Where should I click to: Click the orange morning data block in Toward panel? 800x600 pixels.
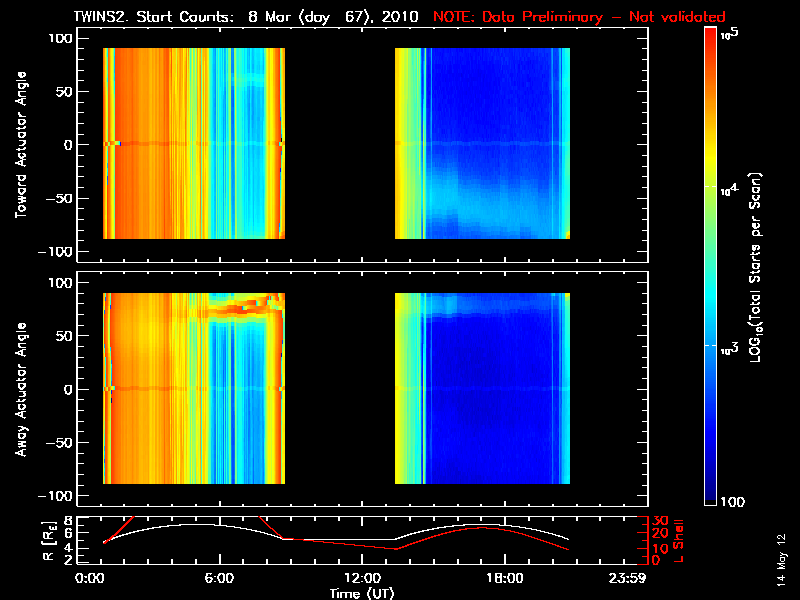[194, 143]
